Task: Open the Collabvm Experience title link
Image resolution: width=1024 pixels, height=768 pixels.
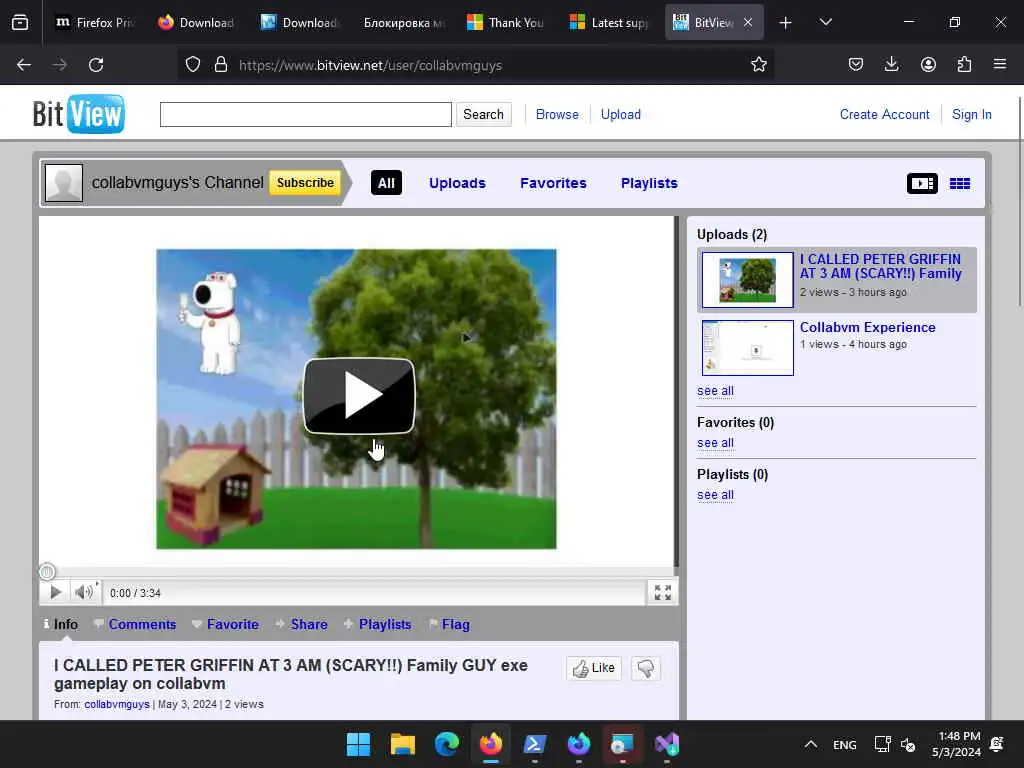Action: tap(867, 327)
